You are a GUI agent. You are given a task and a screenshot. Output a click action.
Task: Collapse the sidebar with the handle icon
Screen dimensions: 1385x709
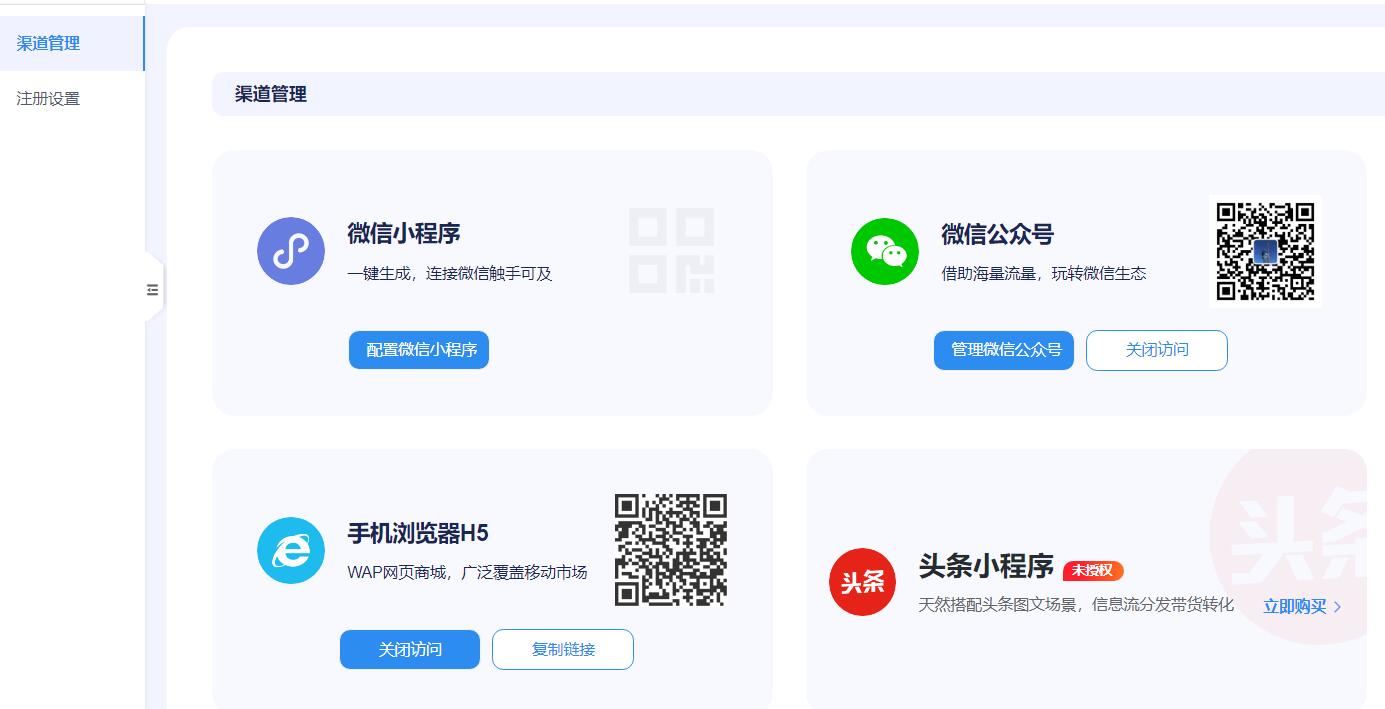[152, 290]
